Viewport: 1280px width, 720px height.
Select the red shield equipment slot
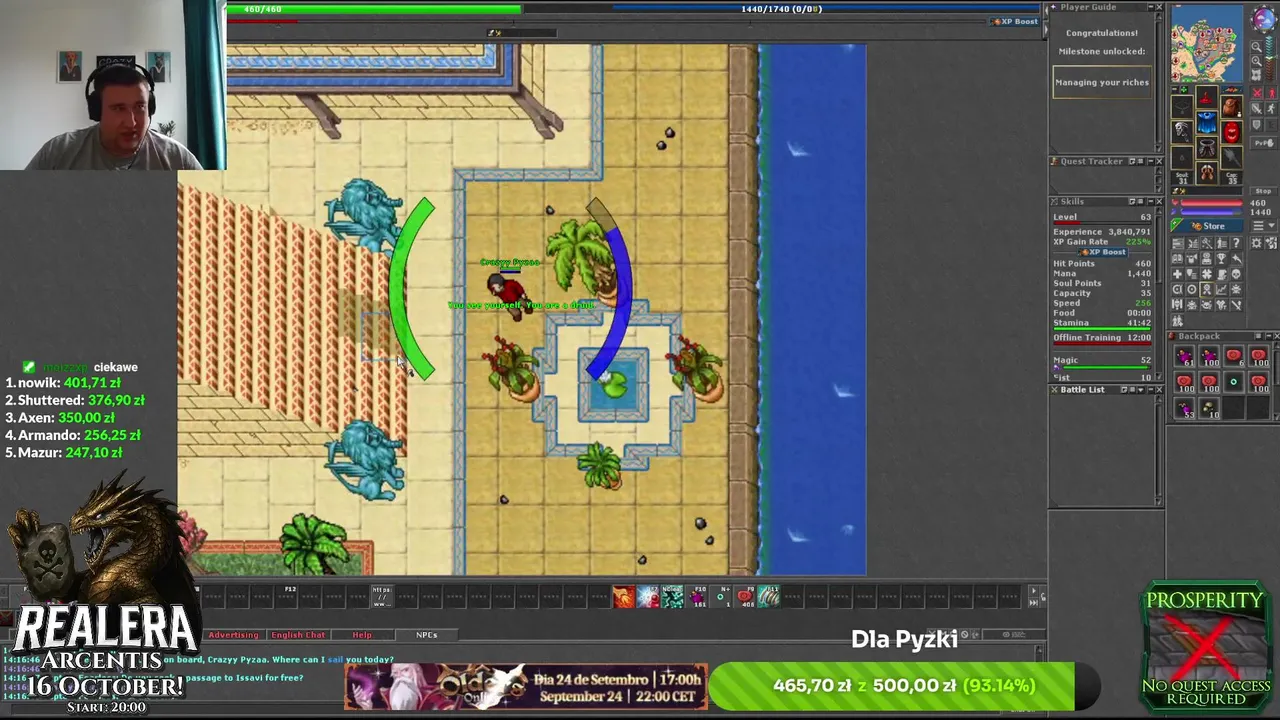(x=1231, y=132)
